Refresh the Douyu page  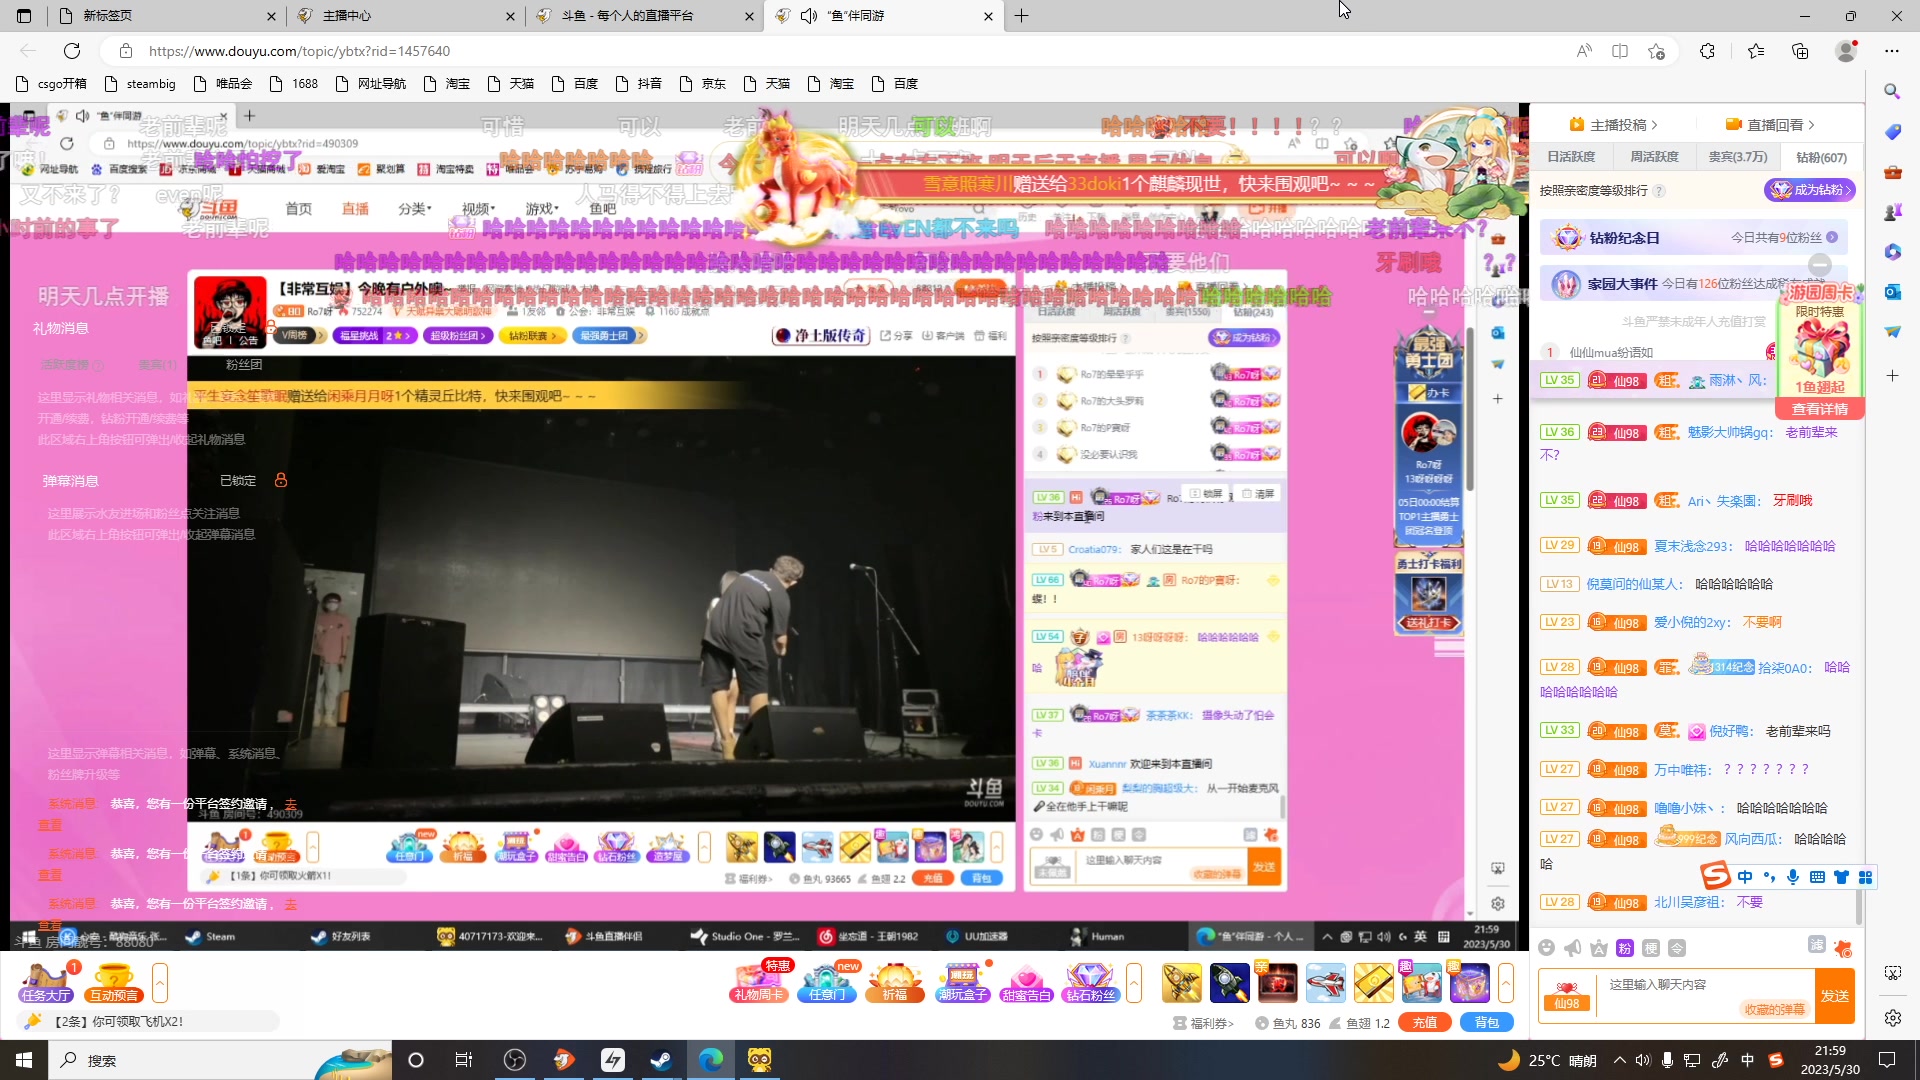pos(72,51)
